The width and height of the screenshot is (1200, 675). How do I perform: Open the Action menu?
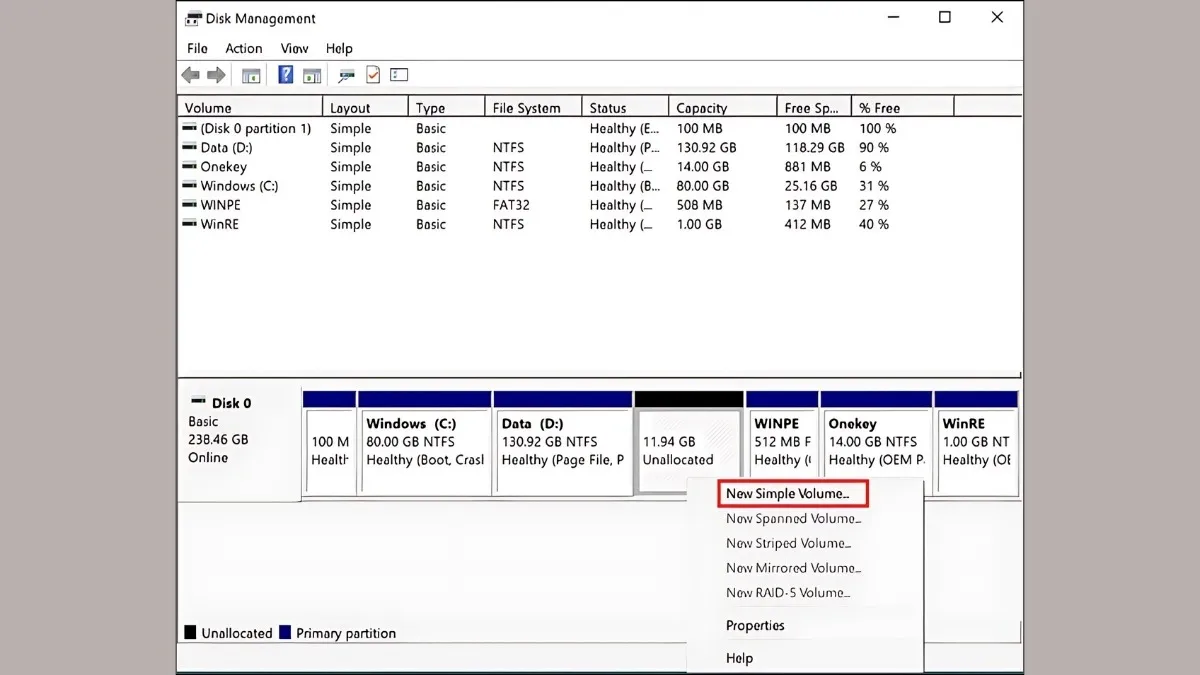243,48
